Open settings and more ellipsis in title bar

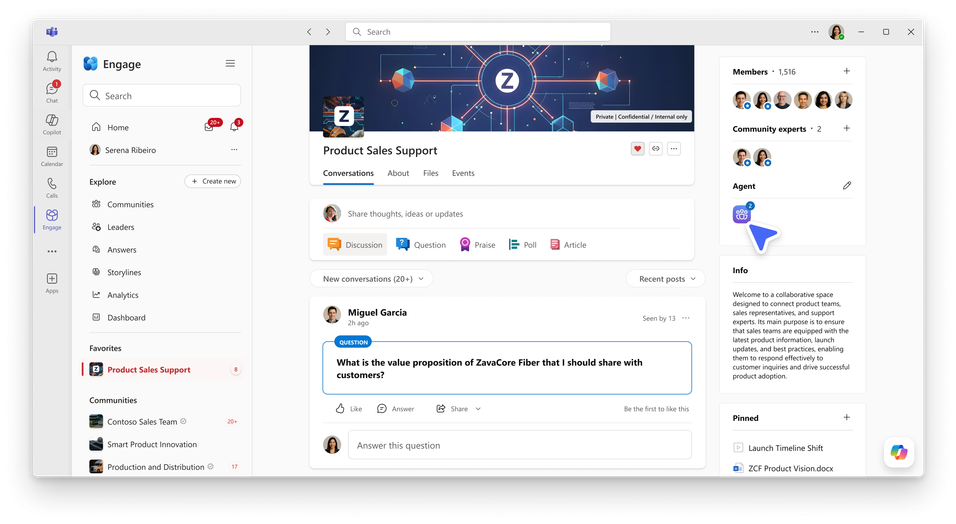815,32
